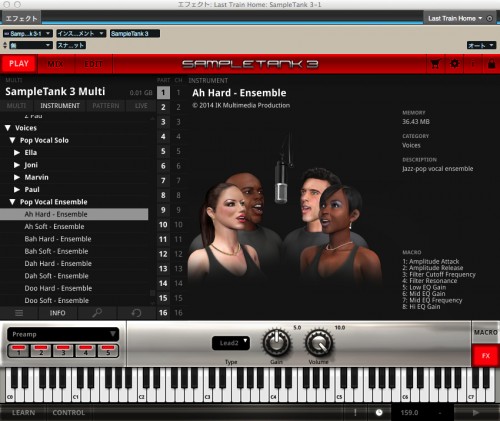This screenshot has width=500, height=421.
Task: Click the magnifier search icon under browser
Action: pyautogui.click(x=97, y=313)
